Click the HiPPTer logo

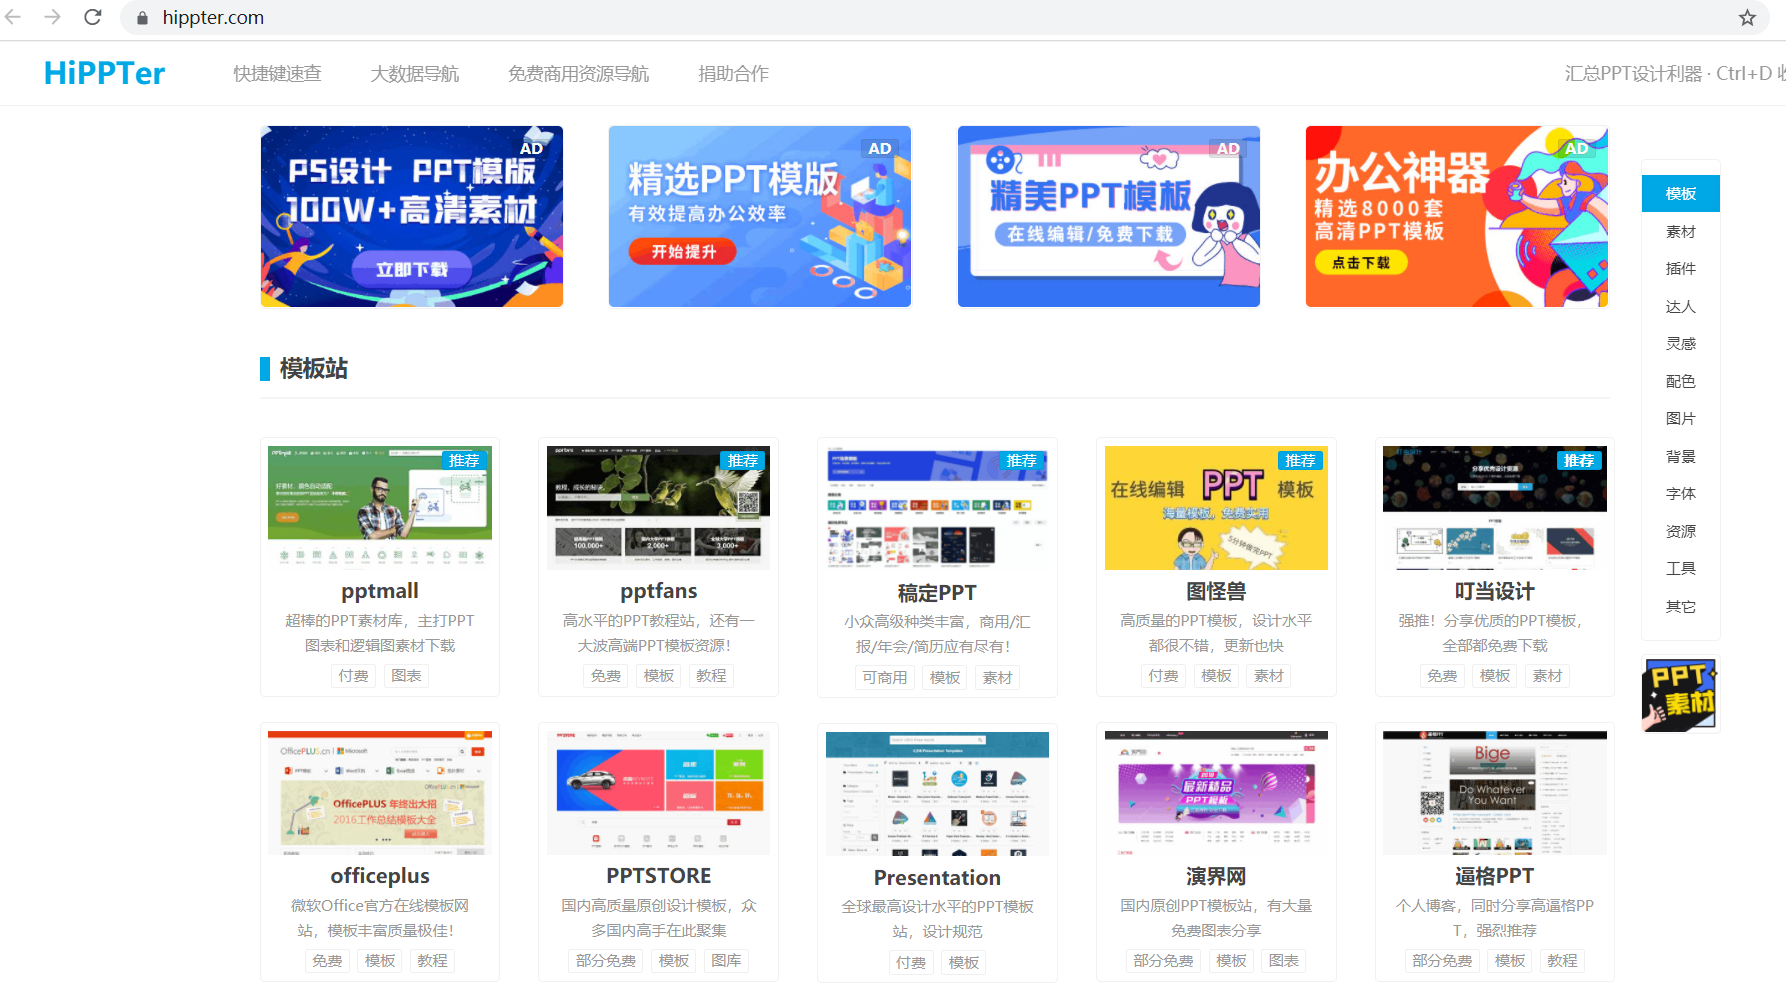click(105, 73)
